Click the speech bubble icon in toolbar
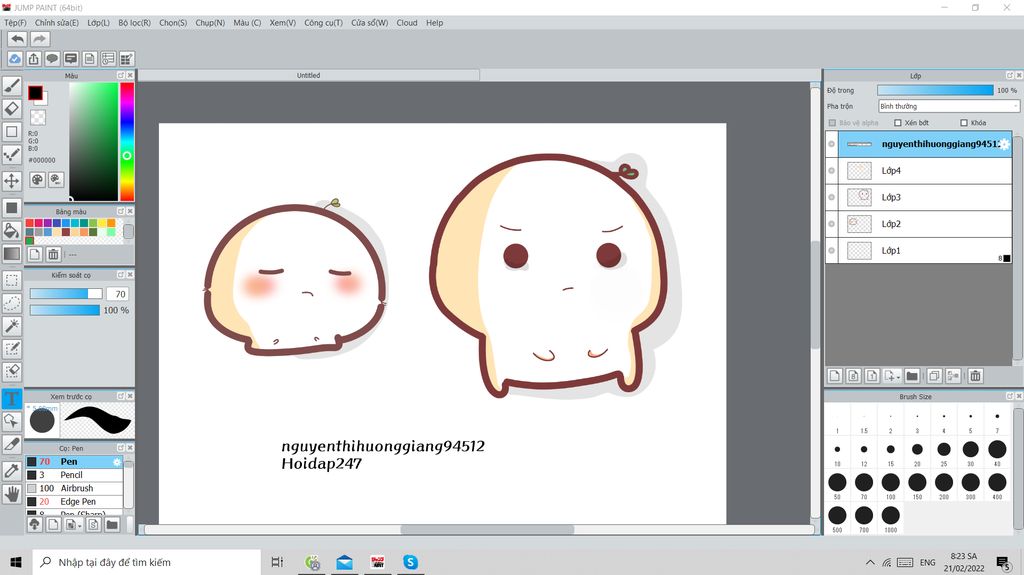This screenshot has height=575, width=1024. pos(52,59)
